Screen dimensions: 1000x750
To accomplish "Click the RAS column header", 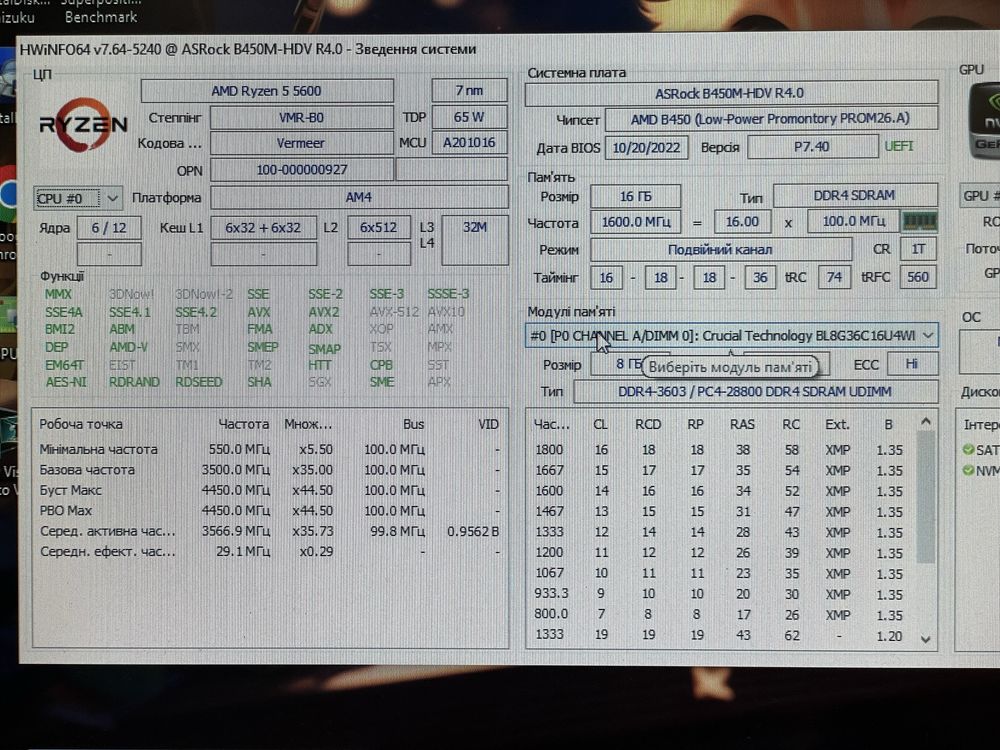I will 742,425.
